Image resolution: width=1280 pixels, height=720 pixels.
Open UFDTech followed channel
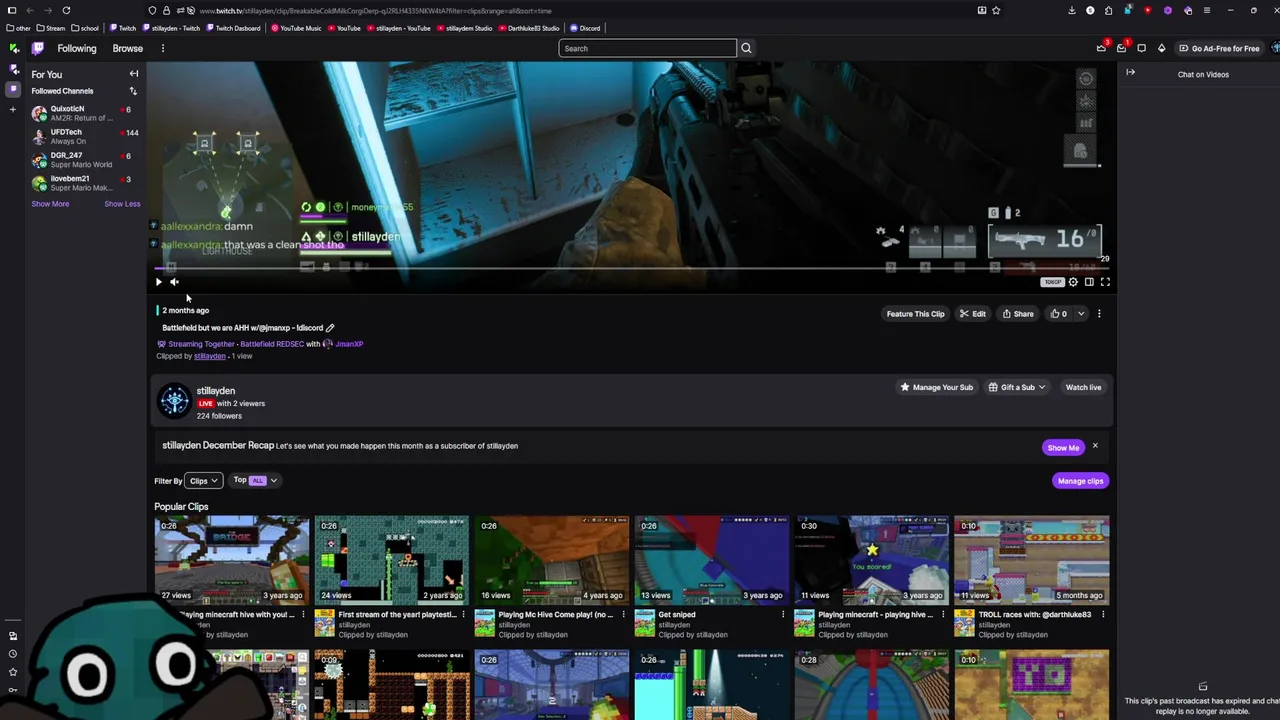click(x=85, y=136)
